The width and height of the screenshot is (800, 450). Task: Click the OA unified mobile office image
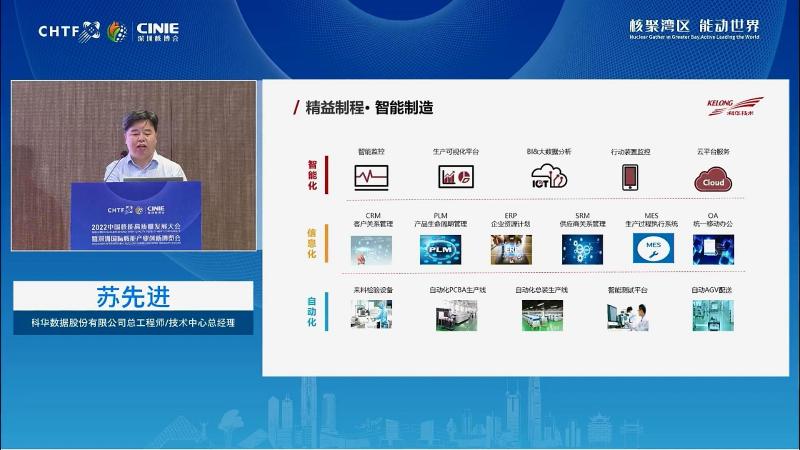point(713,249)
